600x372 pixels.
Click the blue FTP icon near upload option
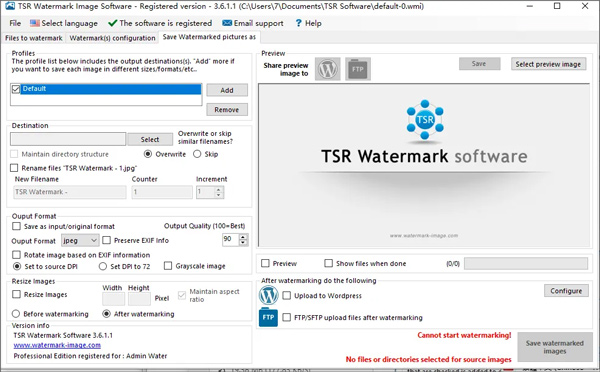[x=268, y=317]
